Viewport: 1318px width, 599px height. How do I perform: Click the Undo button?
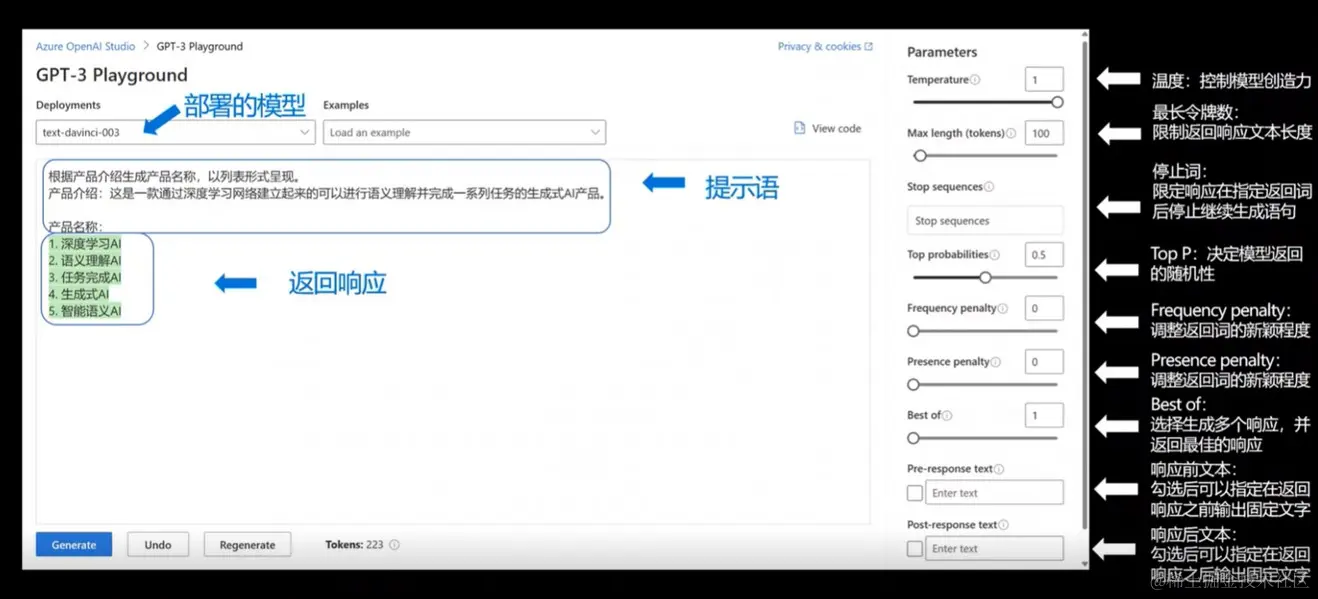[x=158, y=545]
